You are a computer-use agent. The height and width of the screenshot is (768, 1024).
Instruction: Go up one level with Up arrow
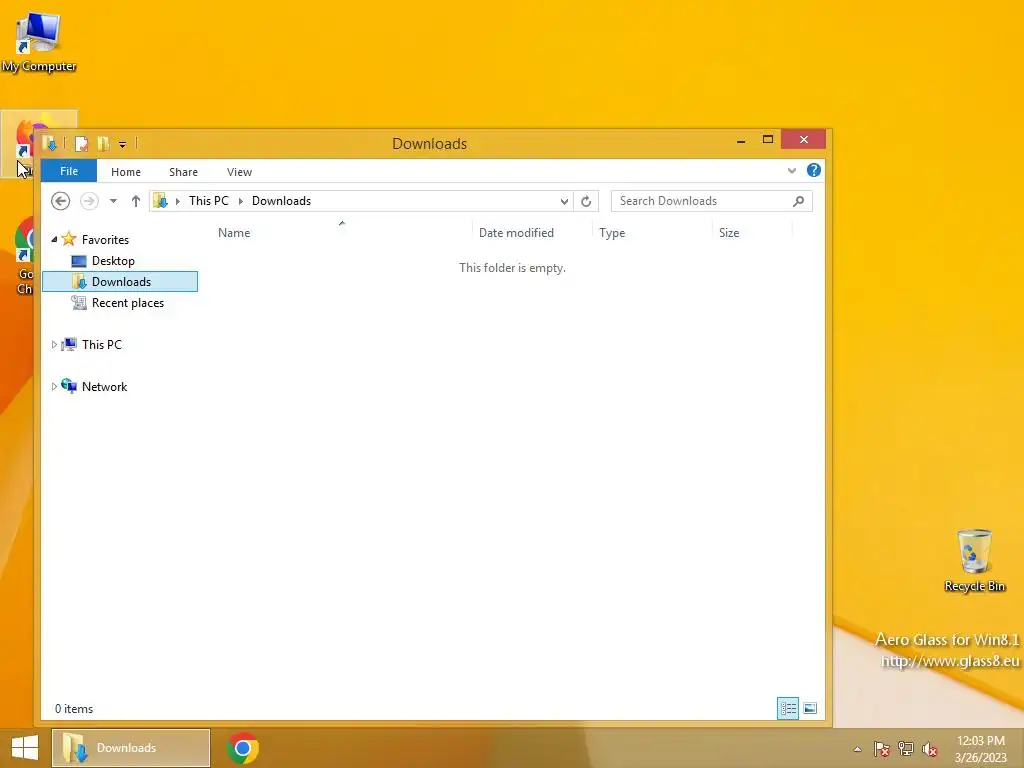pyautogui.click(x=136, y=201)
